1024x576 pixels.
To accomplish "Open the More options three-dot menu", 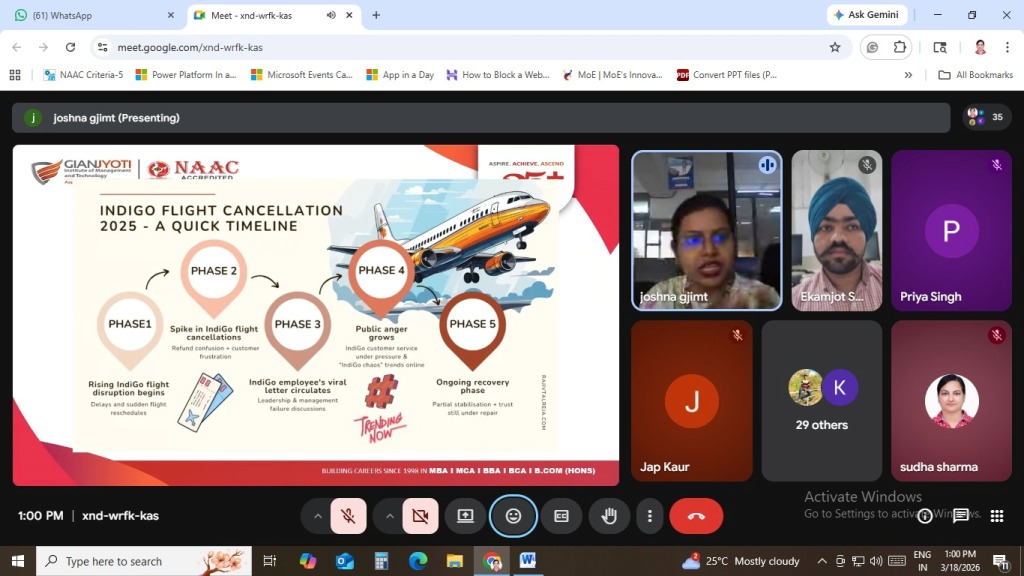I will [x=650, y=516].
